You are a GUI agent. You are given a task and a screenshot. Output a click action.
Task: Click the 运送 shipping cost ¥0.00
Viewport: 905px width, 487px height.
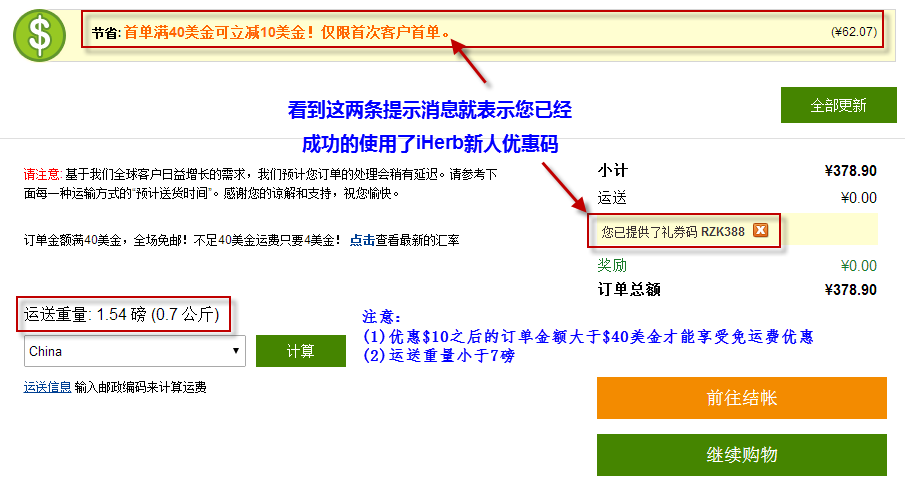(858, 198)
